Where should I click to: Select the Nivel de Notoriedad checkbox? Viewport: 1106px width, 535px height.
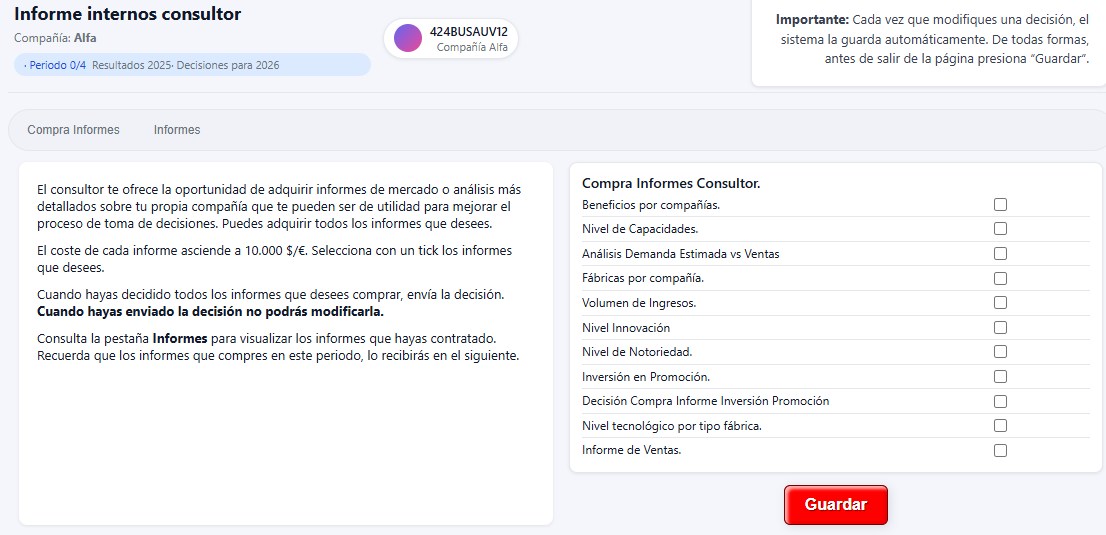click(x=1000, y=351)
